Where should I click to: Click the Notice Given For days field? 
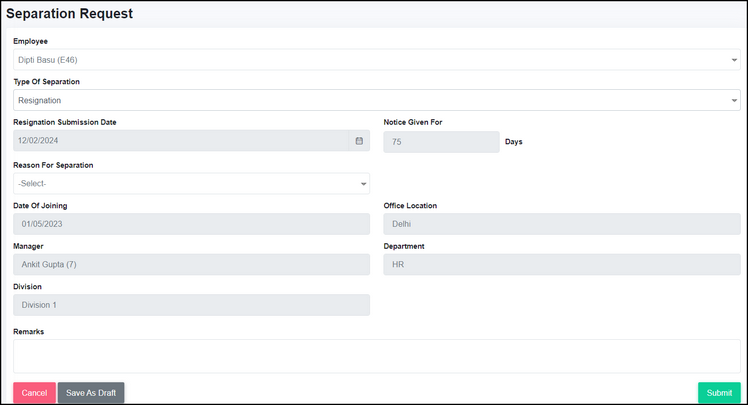[x=441, y=142]
